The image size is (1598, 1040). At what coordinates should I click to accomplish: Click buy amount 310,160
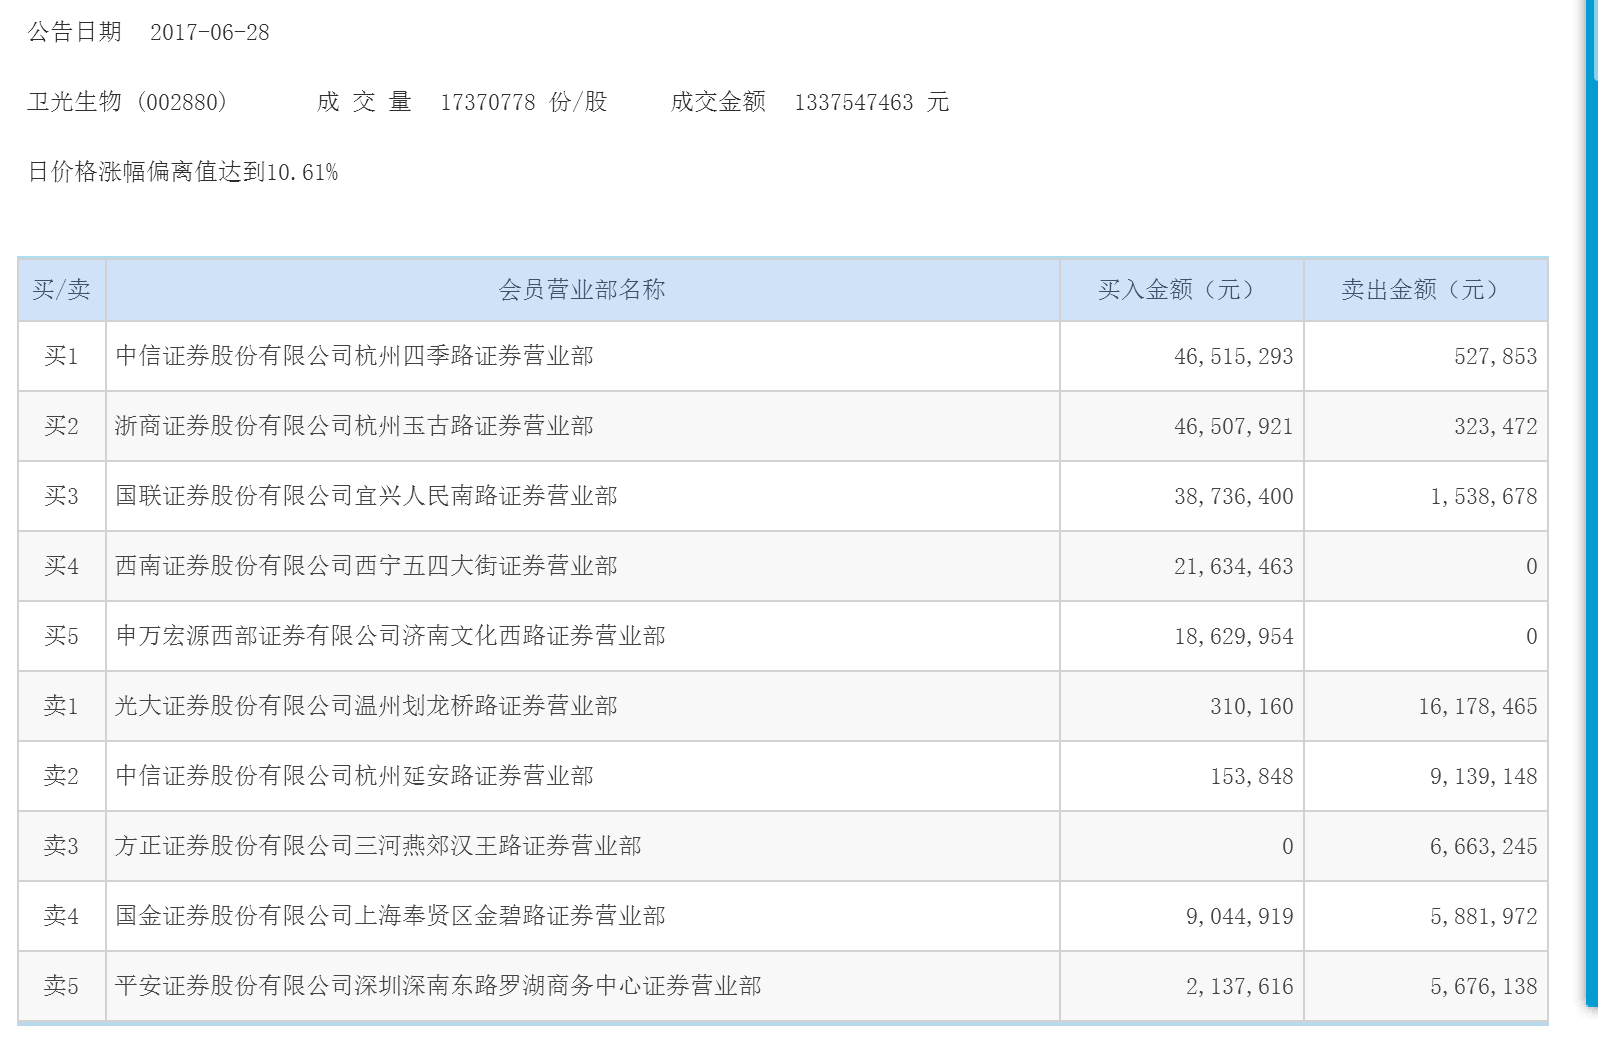coord(1252,707)
